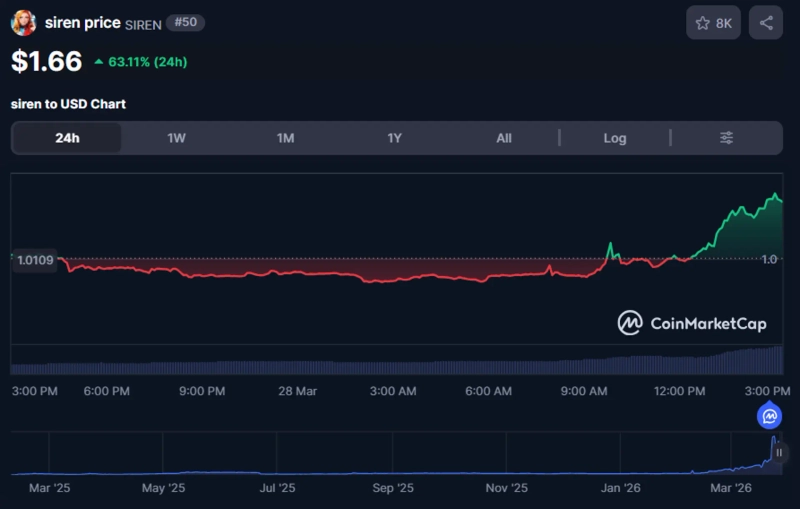
Task: Click the range handle on the mini timeline
Action: (x=779, y=452)
